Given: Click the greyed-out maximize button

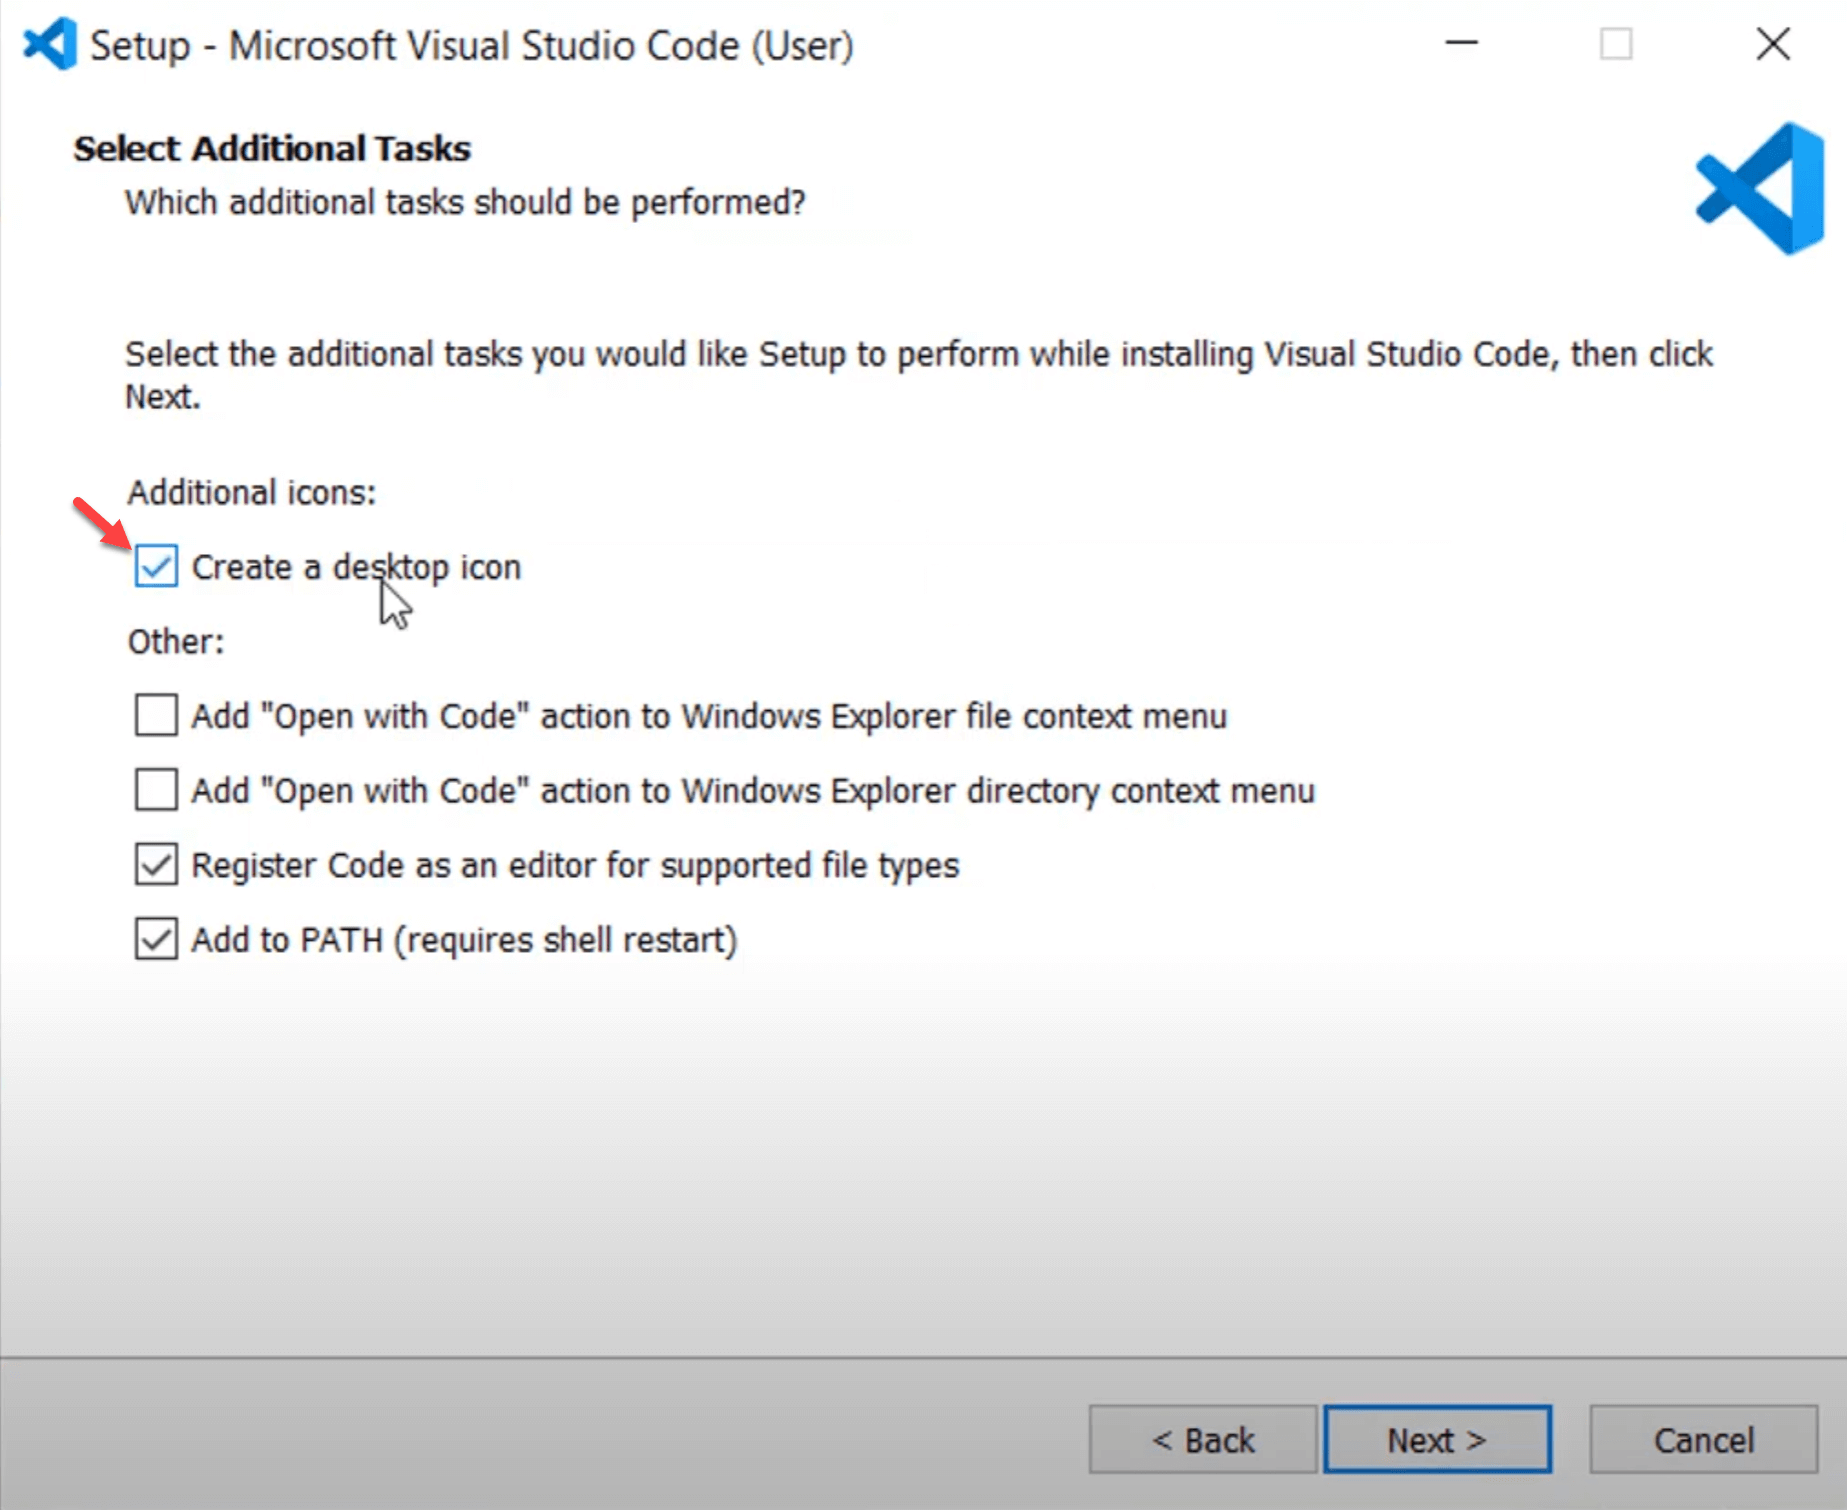Looking at the screenshot, I should pos(1616,44).
